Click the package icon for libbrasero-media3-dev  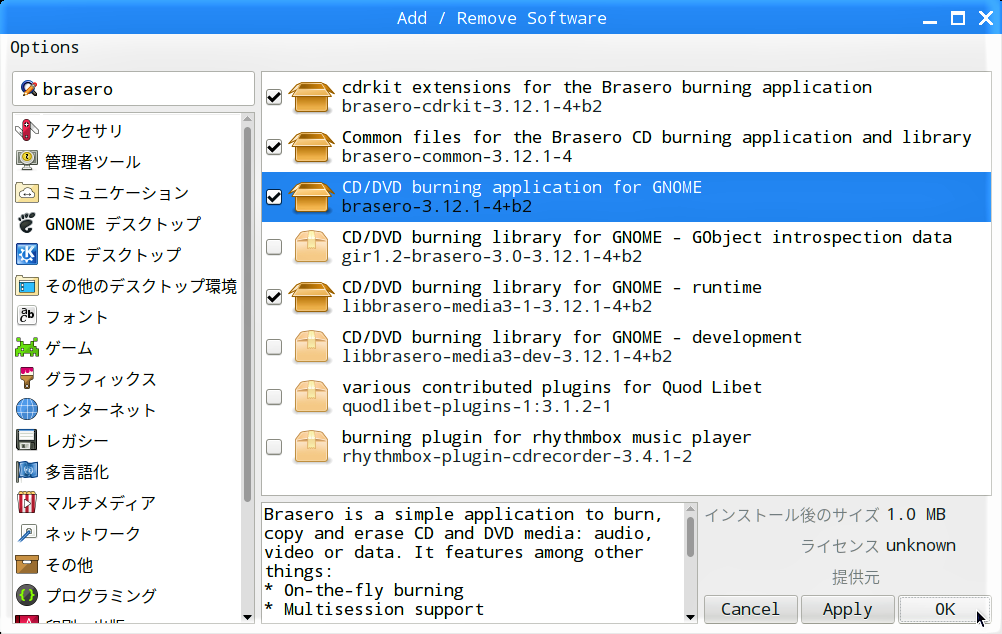pos(311,347)
